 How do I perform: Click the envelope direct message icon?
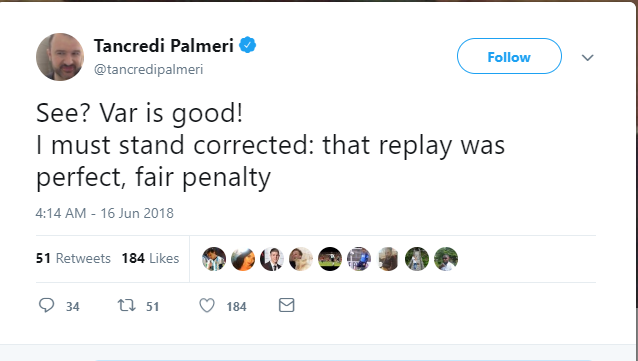286,305
